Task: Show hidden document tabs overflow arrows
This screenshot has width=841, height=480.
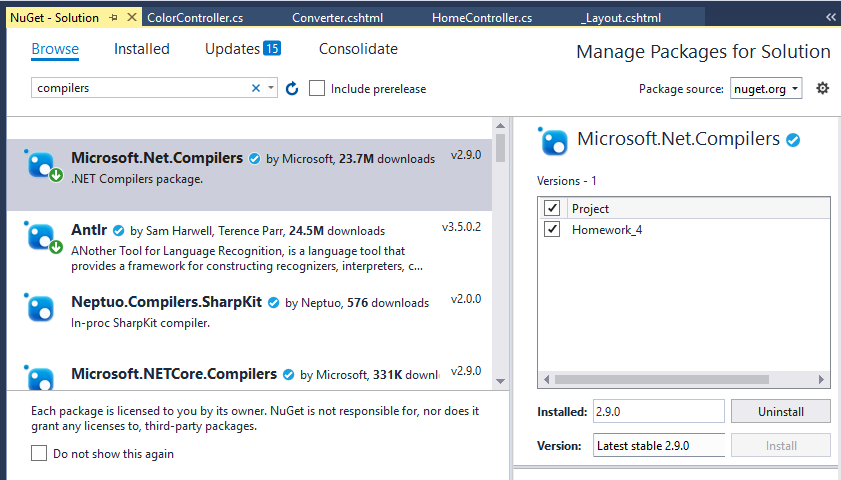Action: (x=831, y=17)
